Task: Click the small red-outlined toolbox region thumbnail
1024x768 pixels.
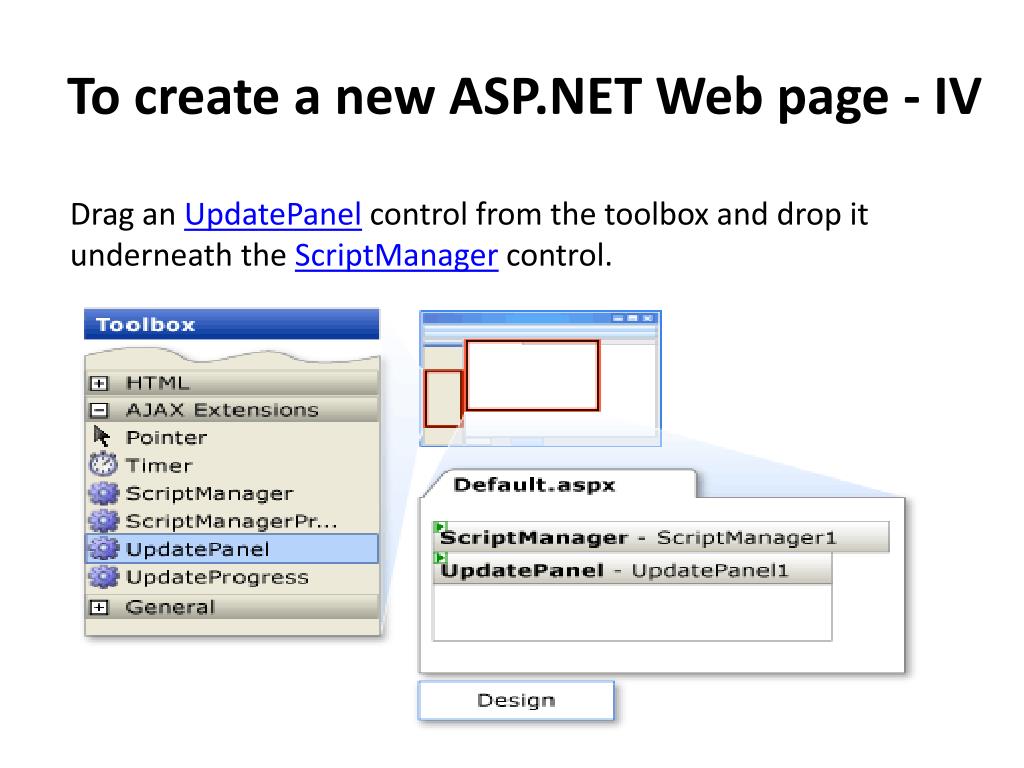Action: (x=443, y=398)
